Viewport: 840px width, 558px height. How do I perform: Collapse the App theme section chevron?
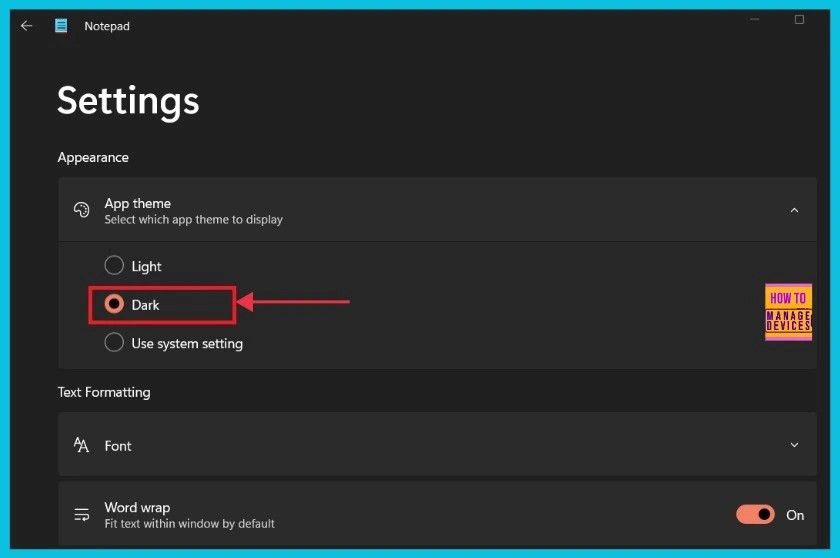tap(794, 210)
